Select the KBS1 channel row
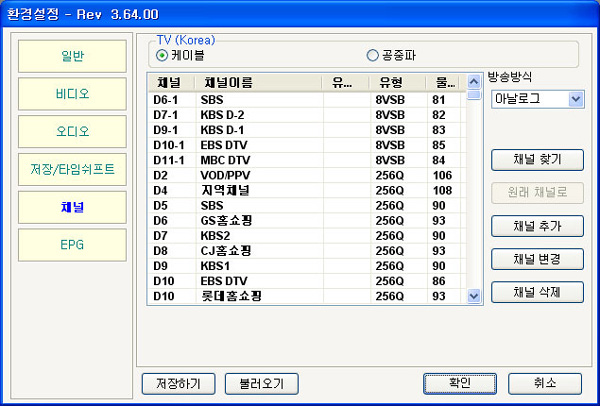This screenshot has width=600, height=406. point(307,266)
